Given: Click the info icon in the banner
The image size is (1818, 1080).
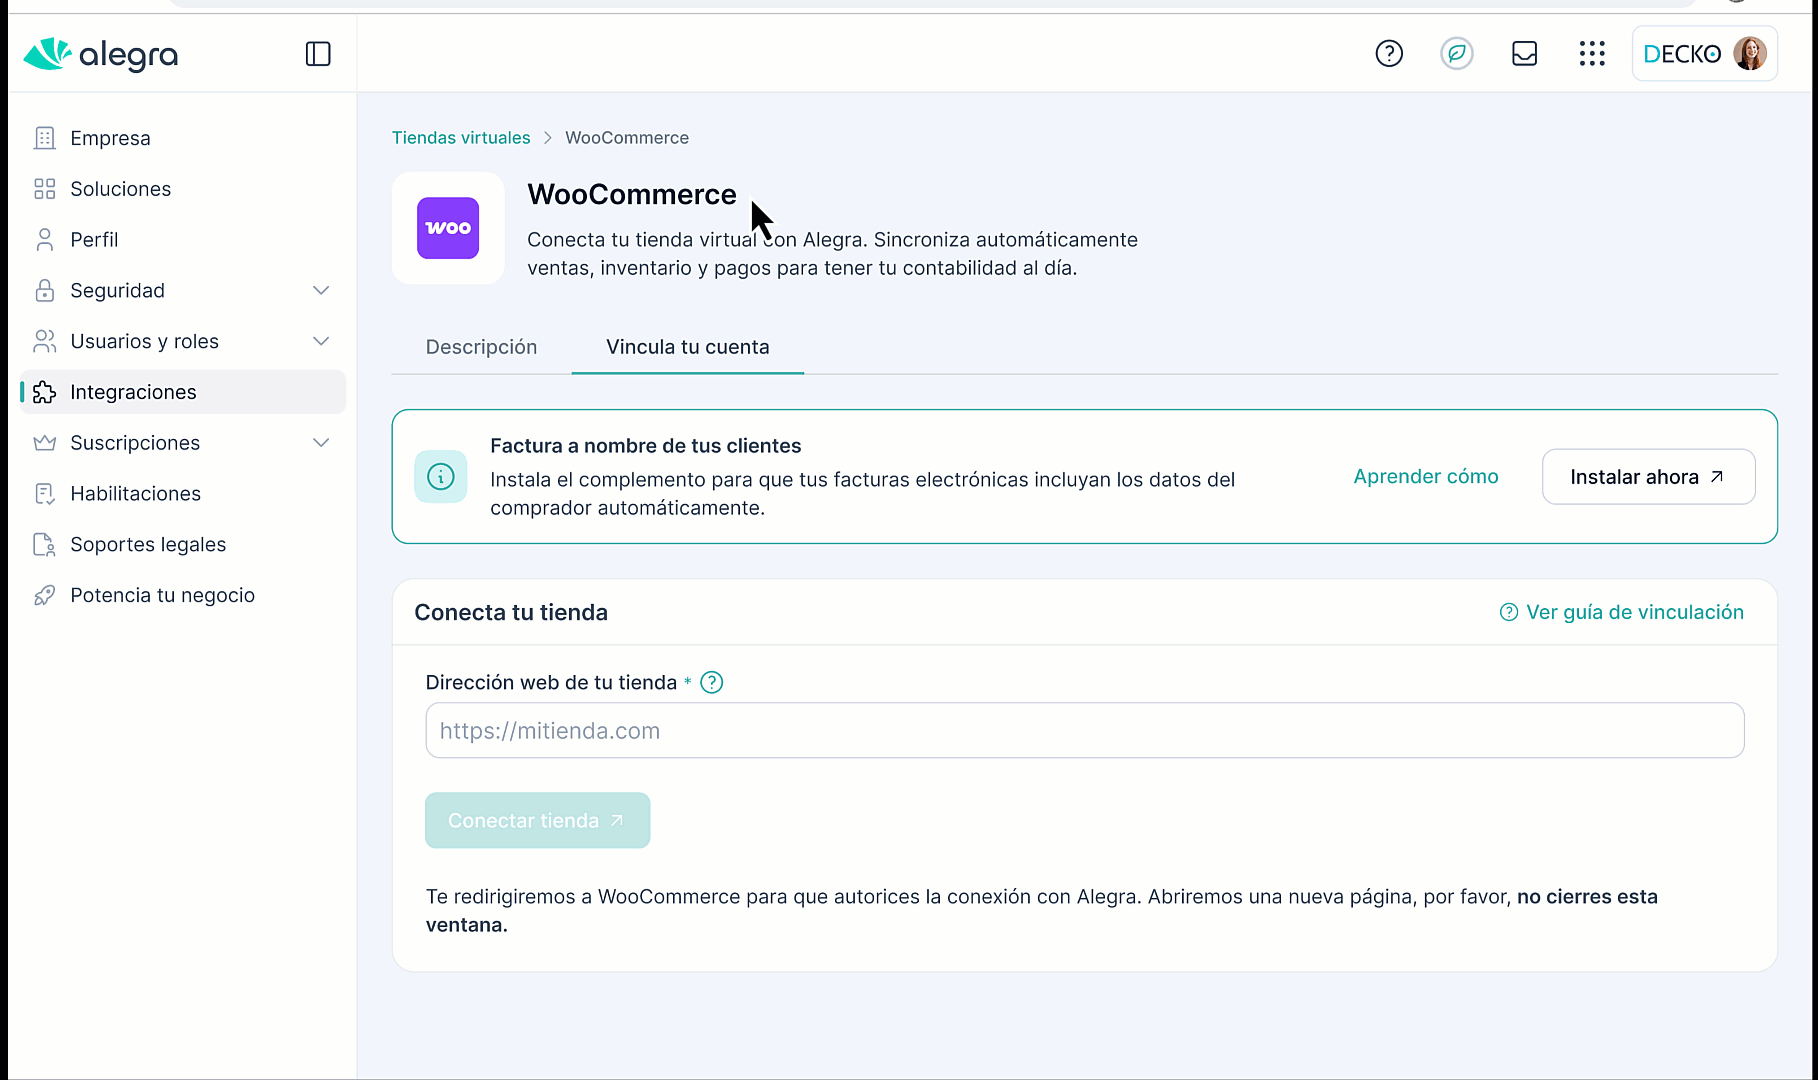Looking at the screenshot, I should 441,477.
